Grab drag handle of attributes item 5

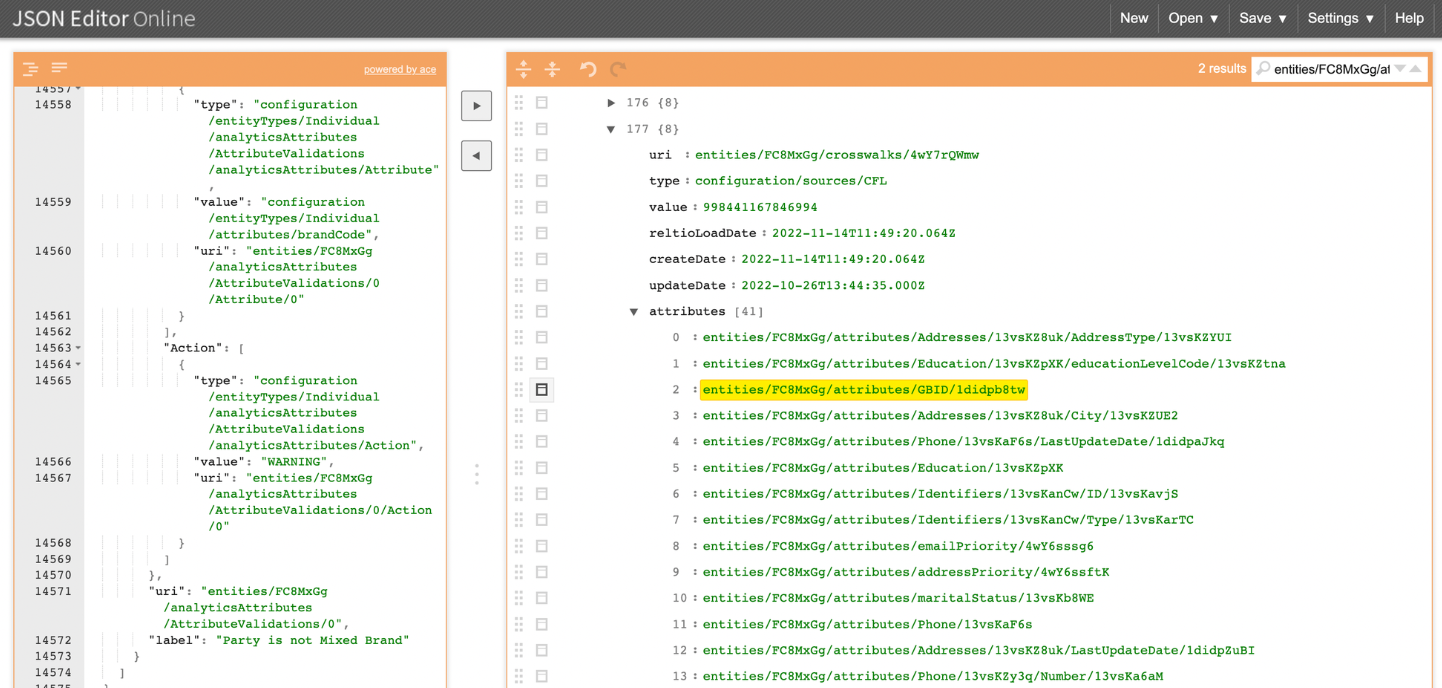[x=519, y=468]
